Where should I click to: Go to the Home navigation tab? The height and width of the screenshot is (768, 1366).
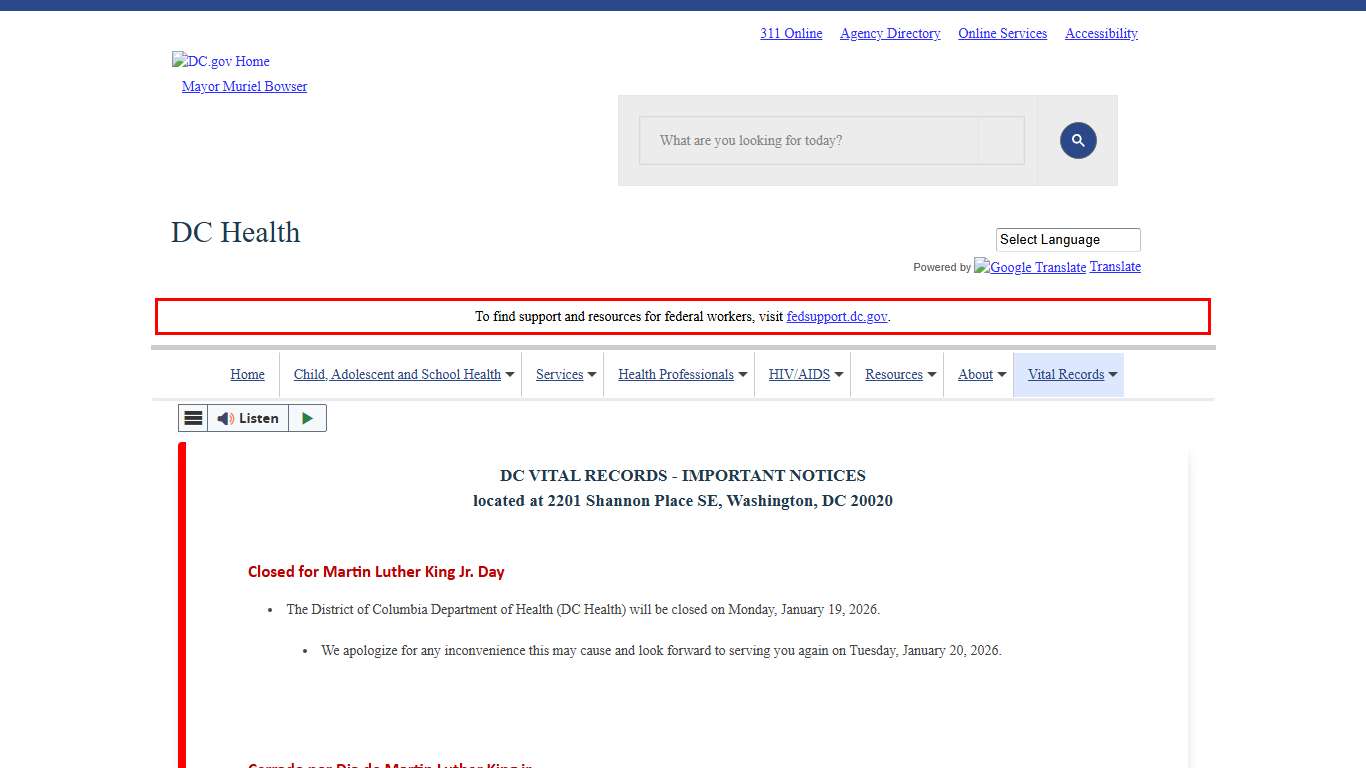(247, 375)
